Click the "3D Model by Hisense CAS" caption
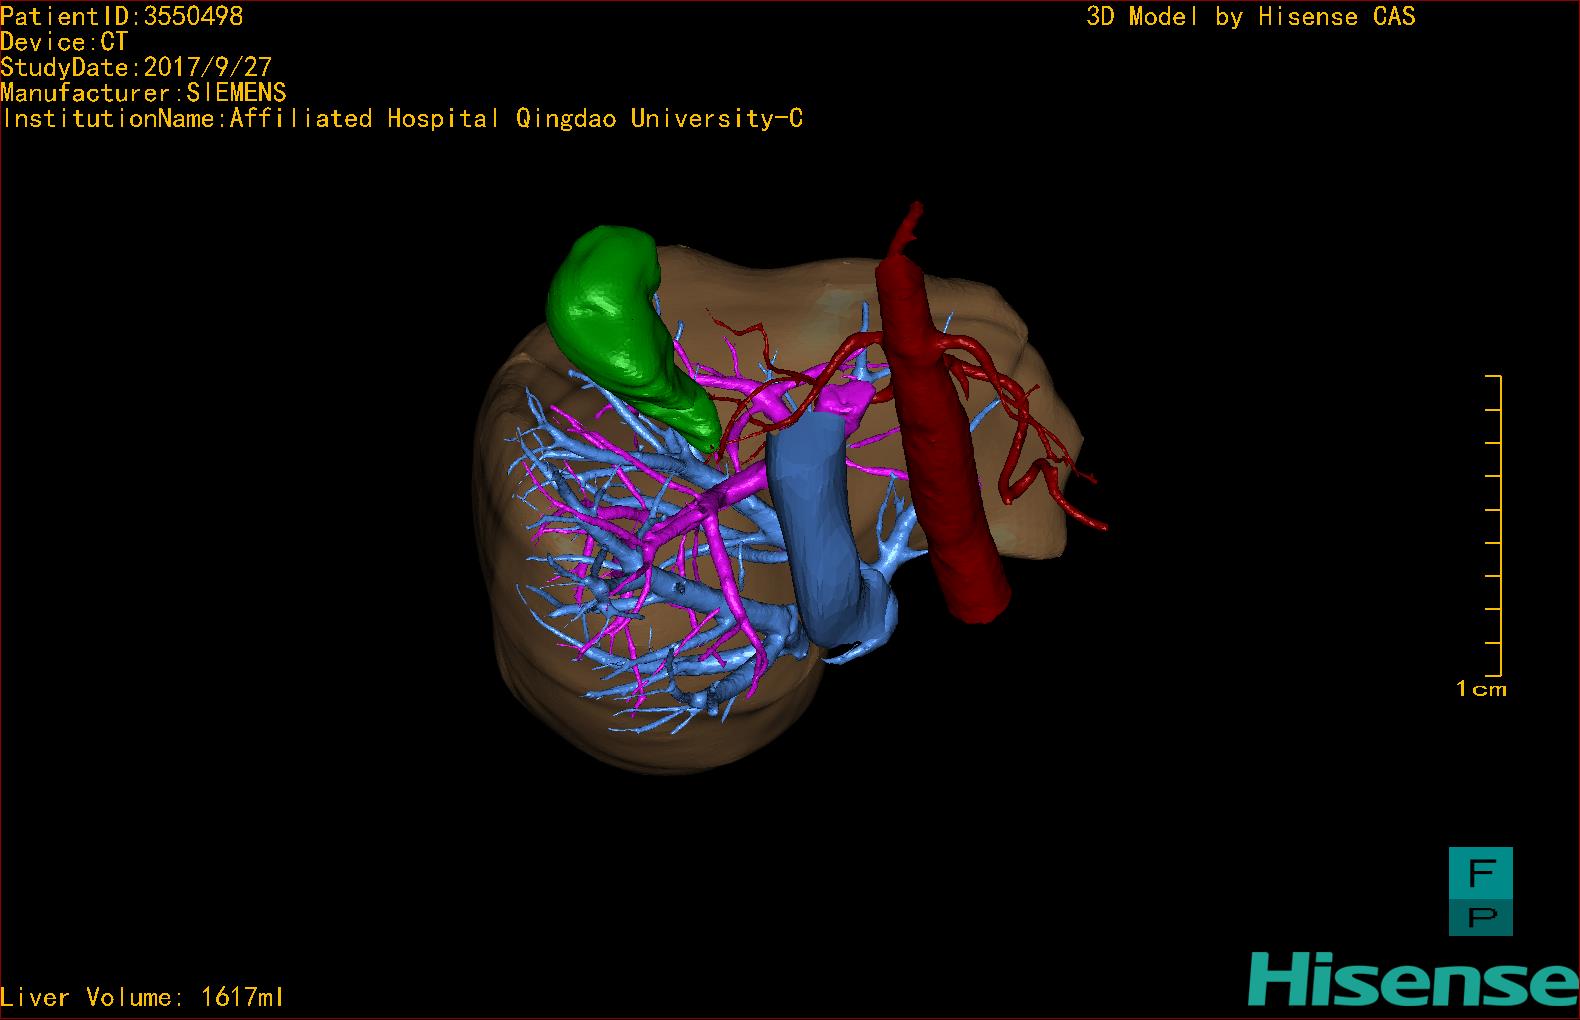Viewport: 1580px width, 1020px height. click(1251, 16)
